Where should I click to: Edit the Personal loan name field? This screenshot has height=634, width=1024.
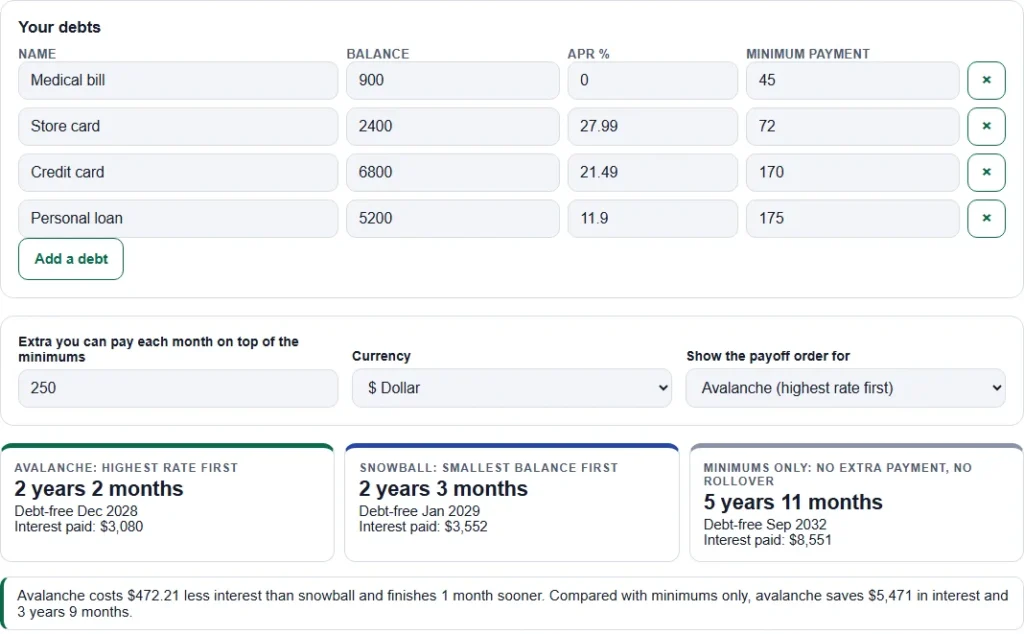coord(178,218)
